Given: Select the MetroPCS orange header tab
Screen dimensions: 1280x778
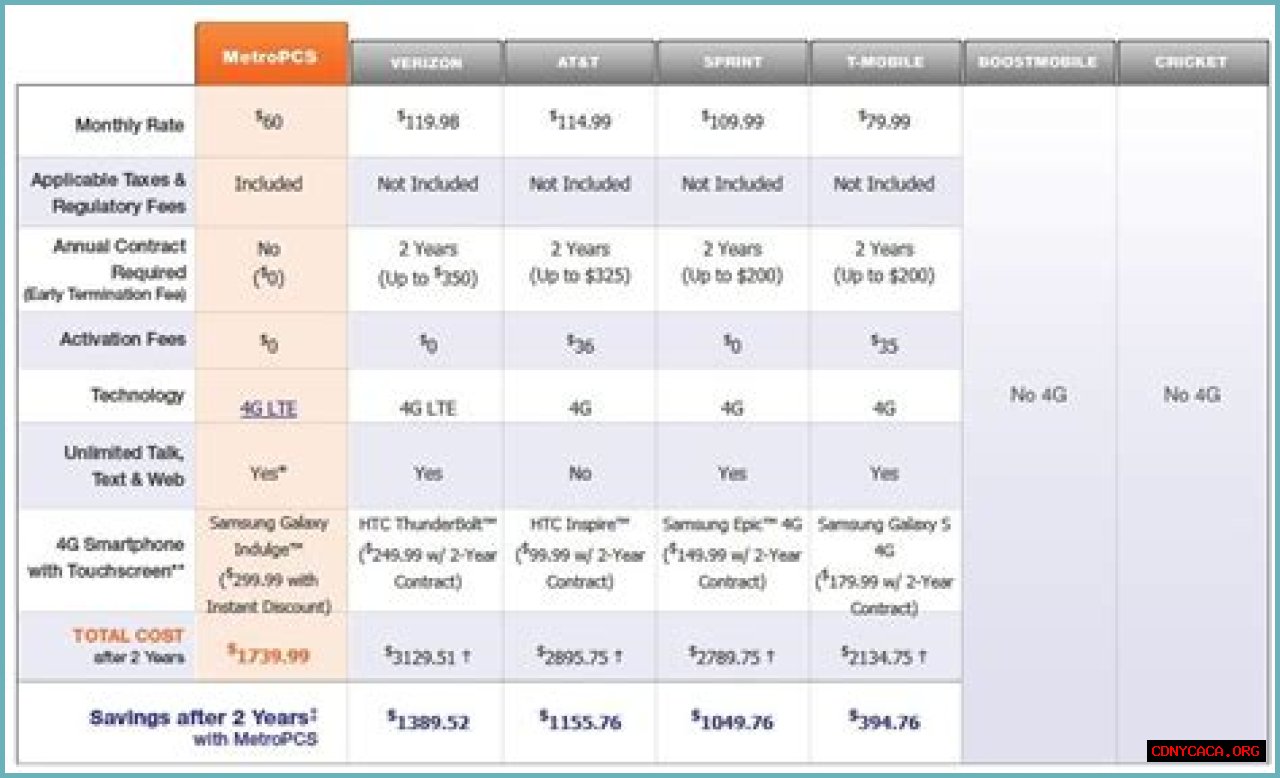Looking at the screenshot, I should 270,56.
